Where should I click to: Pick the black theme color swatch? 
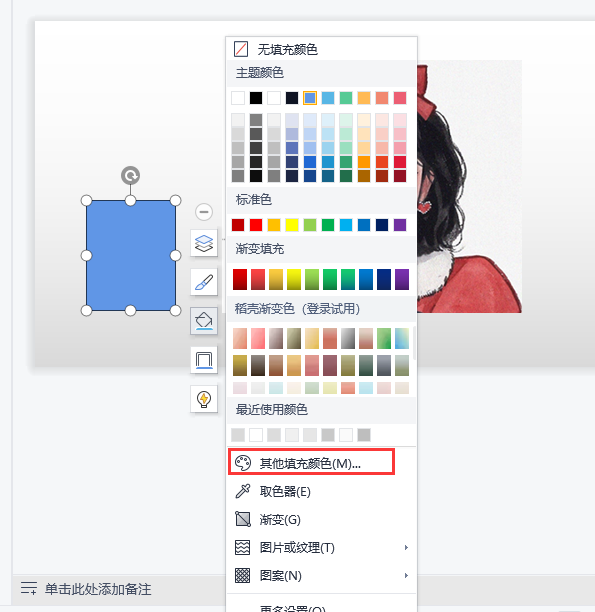click(256, 98)
